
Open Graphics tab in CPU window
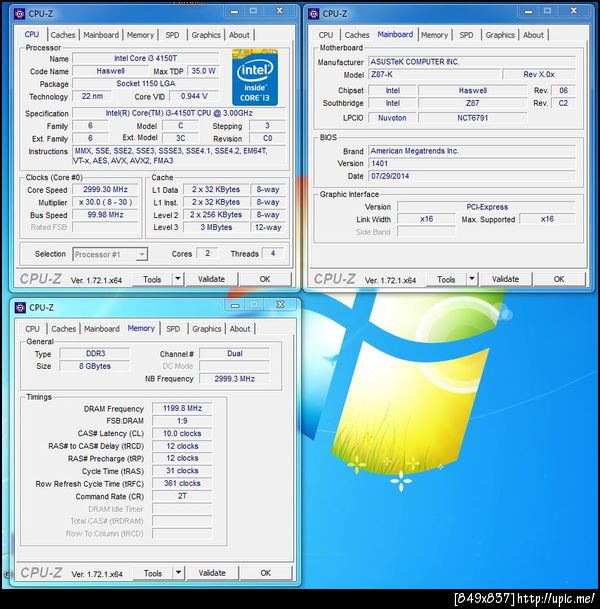[x=206, y=35]
